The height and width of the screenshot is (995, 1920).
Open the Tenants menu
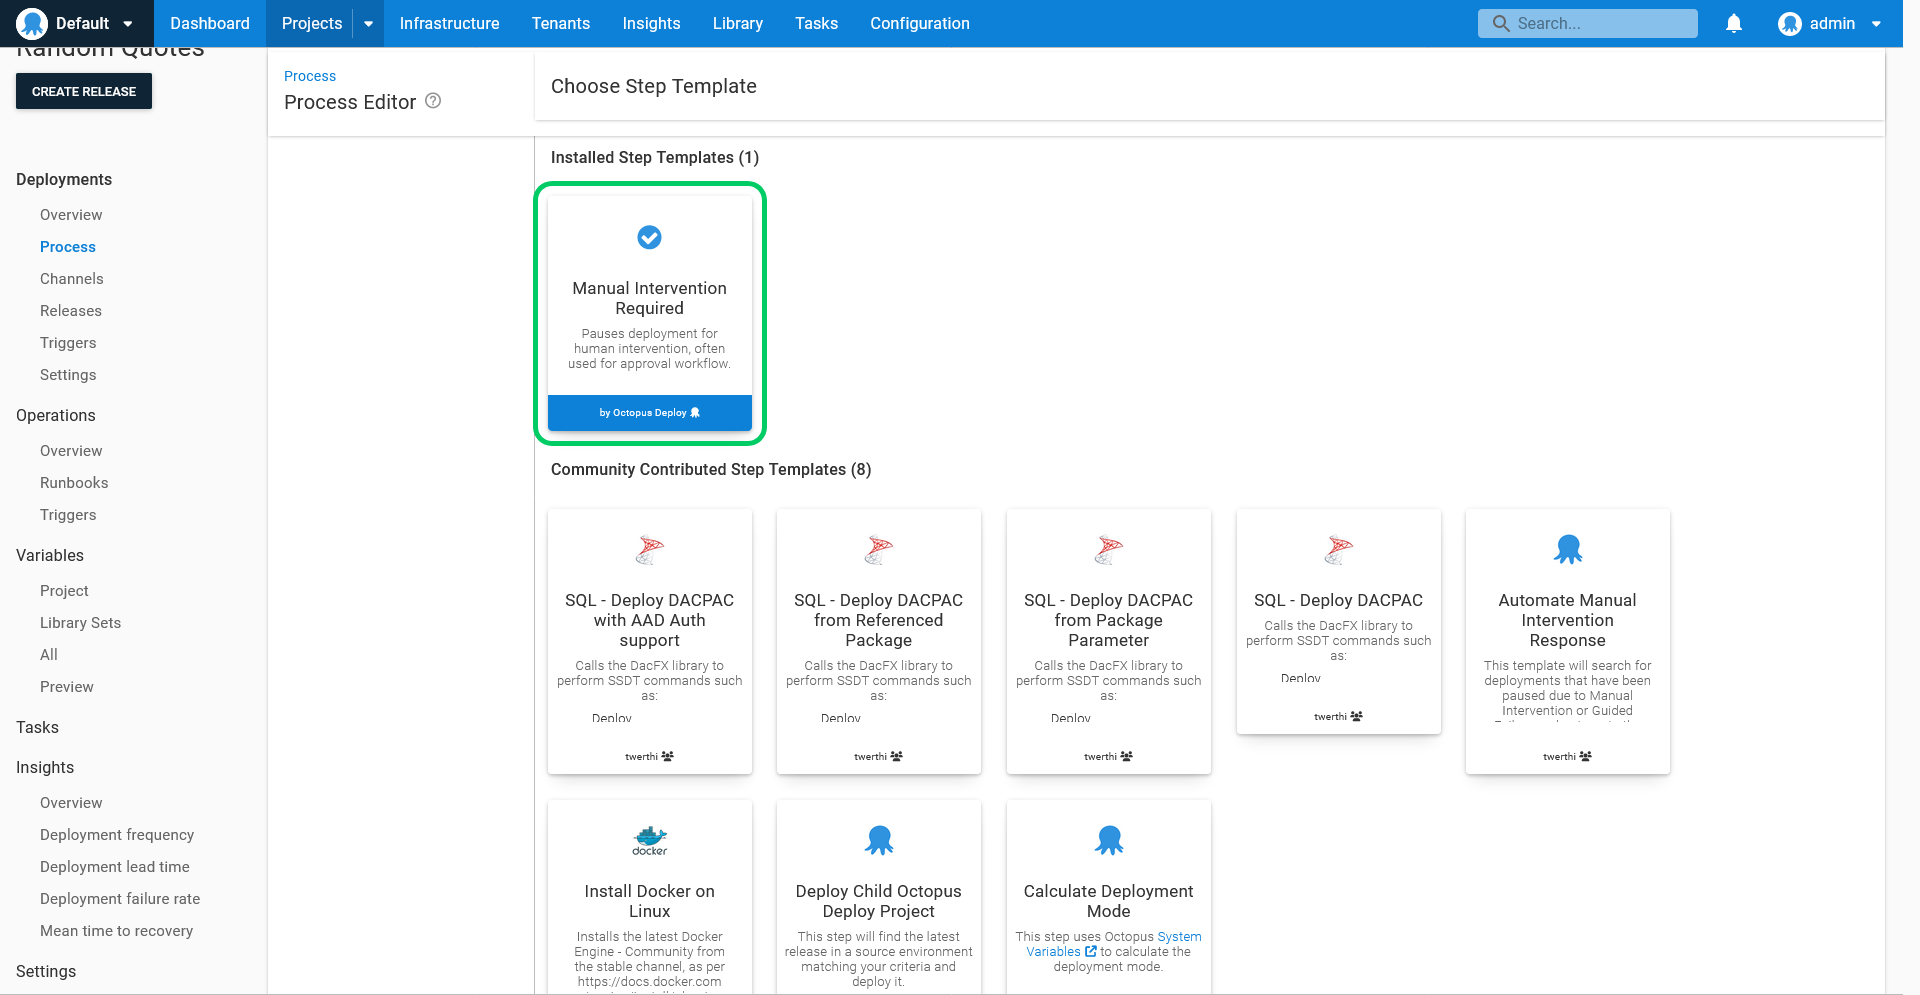561,23
